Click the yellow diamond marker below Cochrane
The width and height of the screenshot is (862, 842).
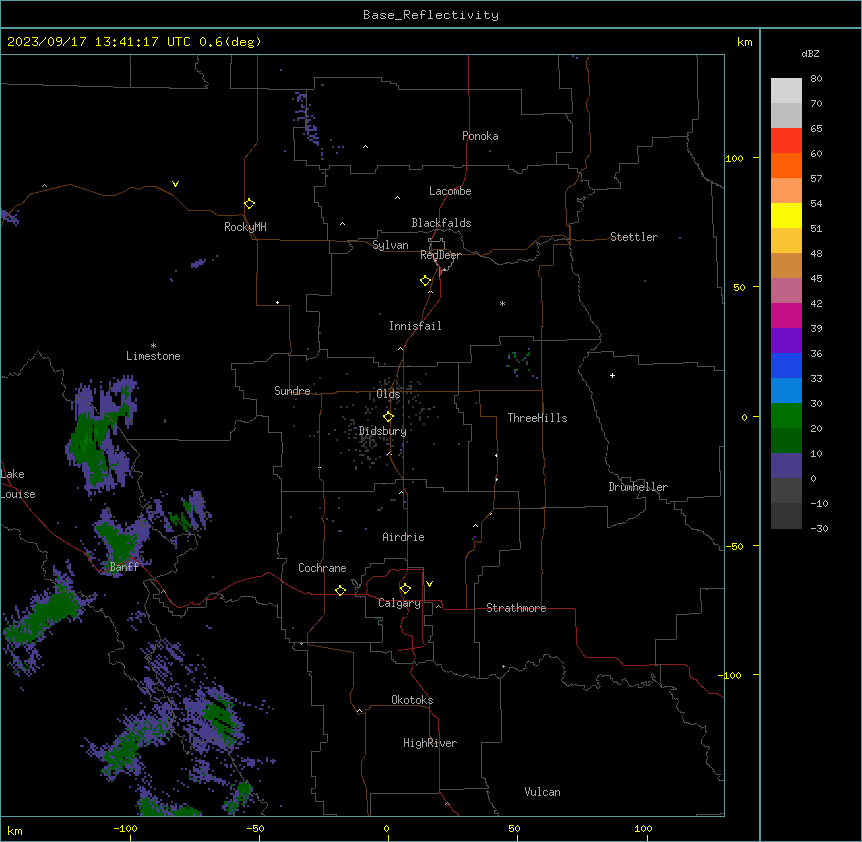[340, 590]
